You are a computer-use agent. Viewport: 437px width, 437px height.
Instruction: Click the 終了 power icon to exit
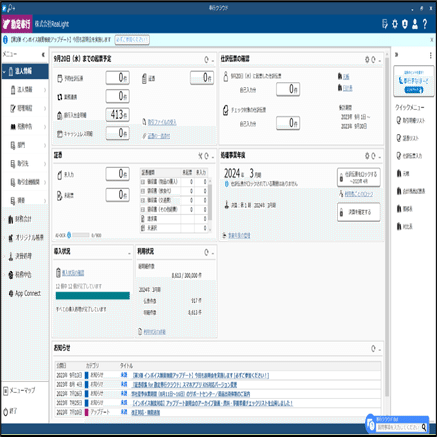pos(5,412)
